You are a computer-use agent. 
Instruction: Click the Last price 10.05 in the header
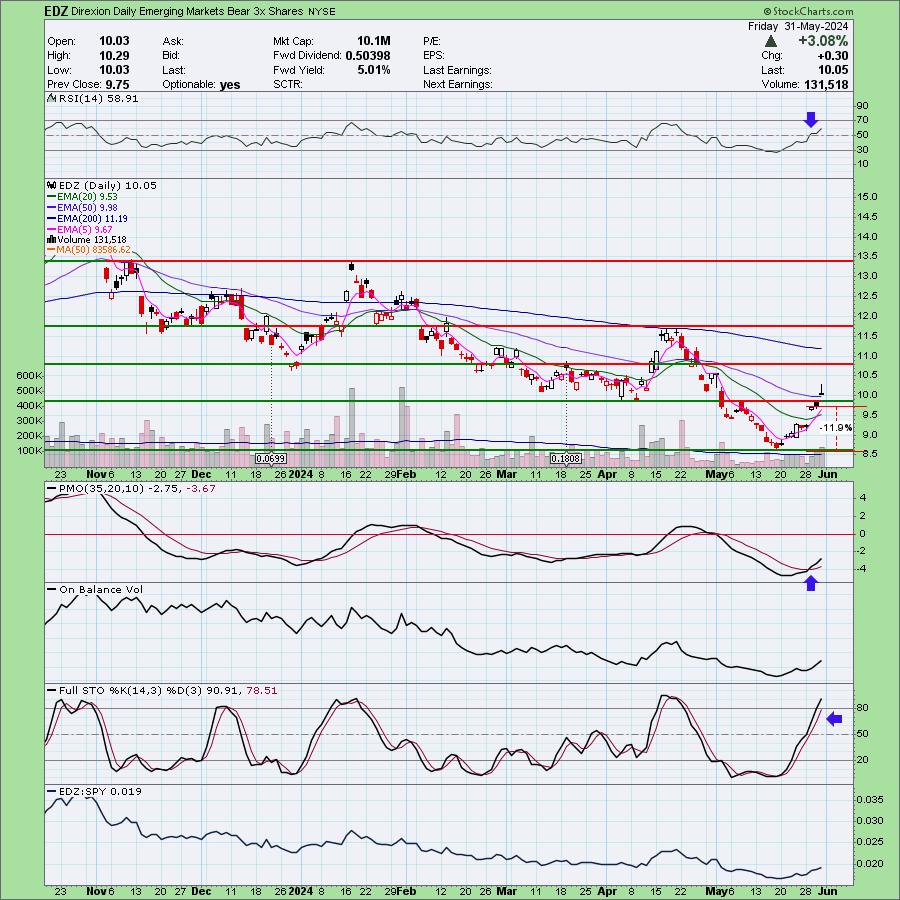point(834,70)
